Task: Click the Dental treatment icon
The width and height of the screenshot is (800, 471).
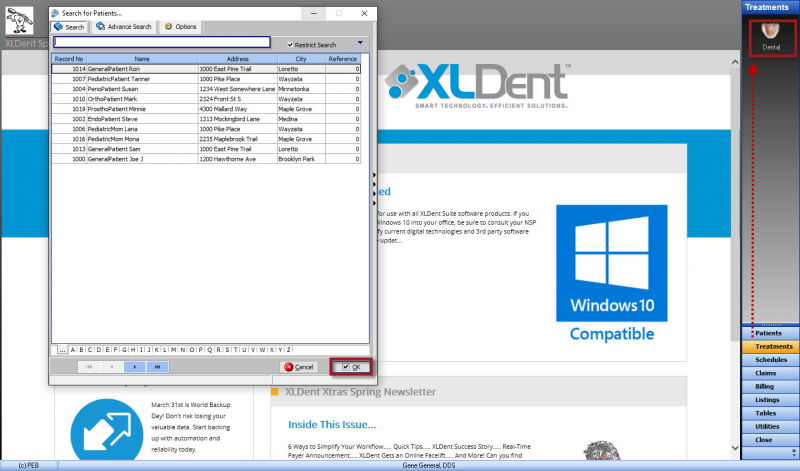Action: click(769, 37)
